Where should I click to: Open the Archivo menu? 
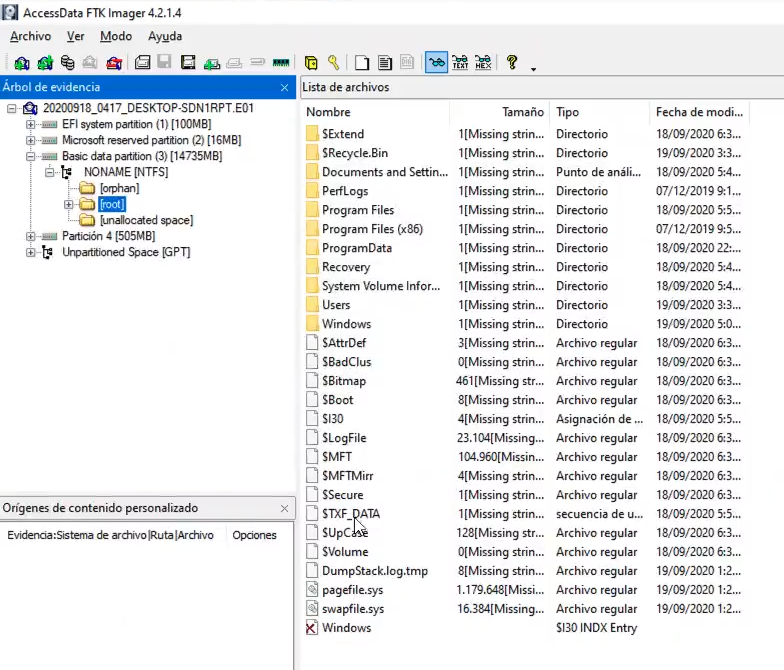(x=30, y=36)
